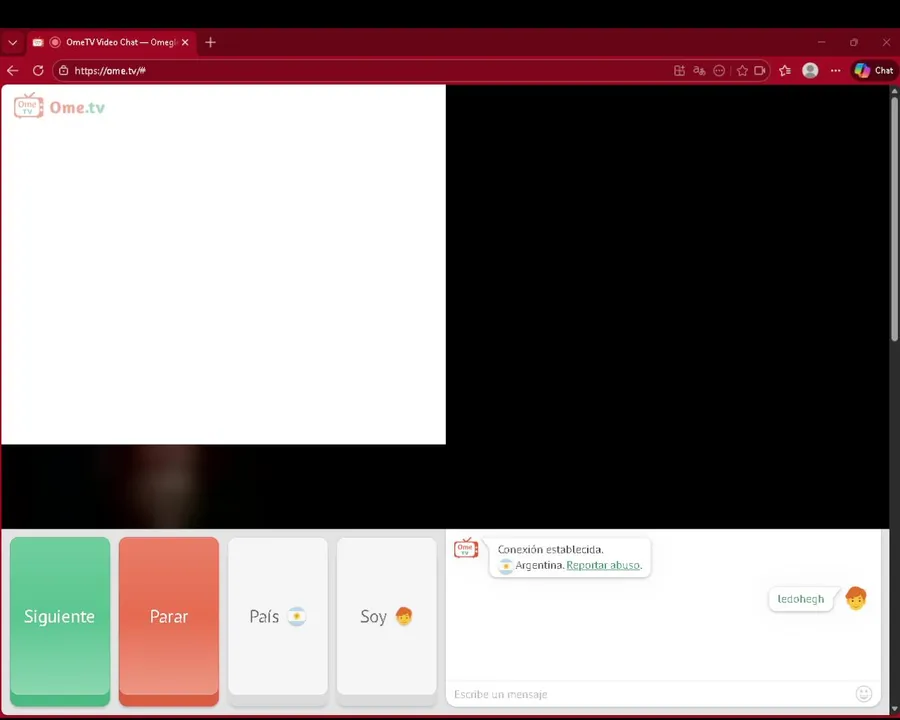Open the emoji picker smiley icon
This screenshot has width=900, height=720.
tap(864, 694)
